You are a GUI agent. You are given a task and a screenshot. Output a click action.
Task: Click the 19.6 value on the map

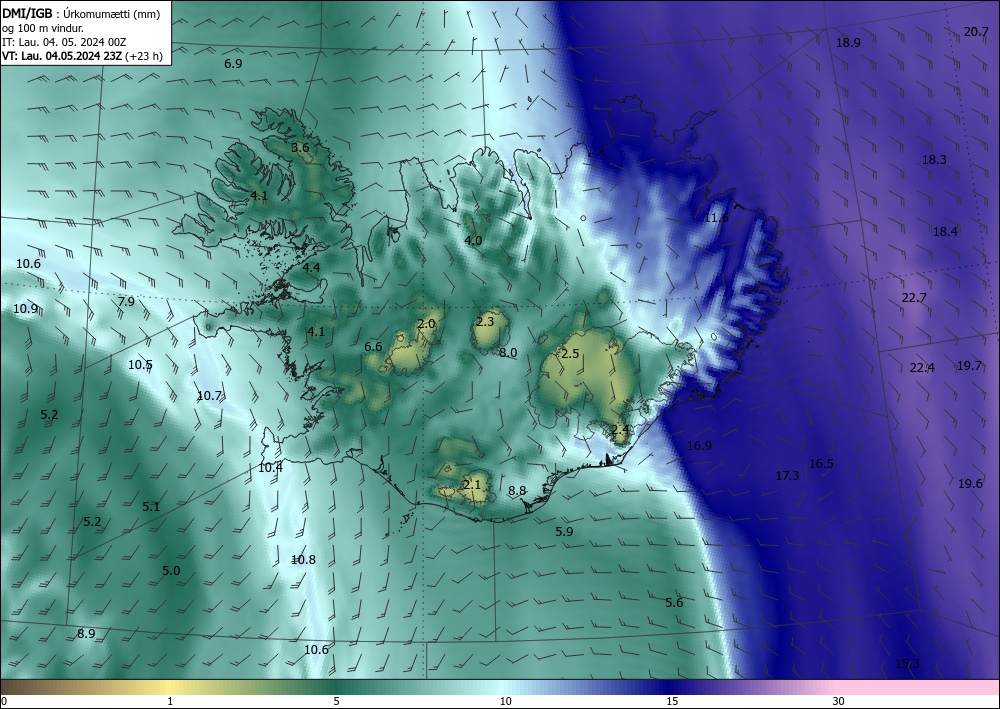tap(971, 484)
